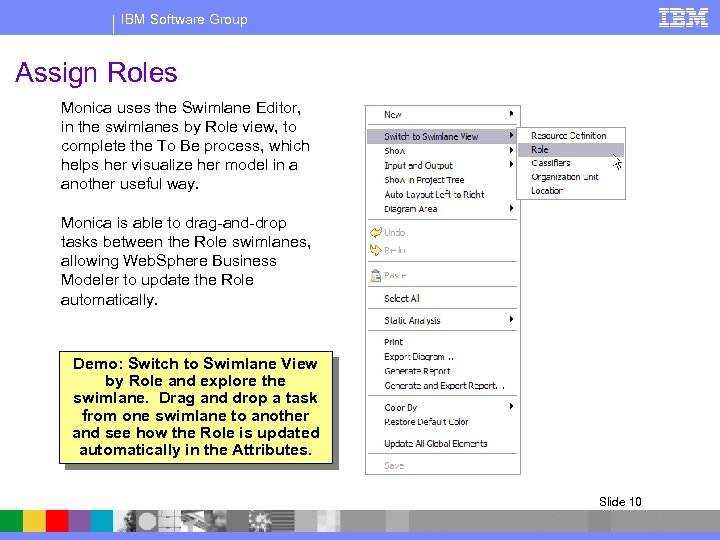Choose Restore Default Color

coord(443,422)
